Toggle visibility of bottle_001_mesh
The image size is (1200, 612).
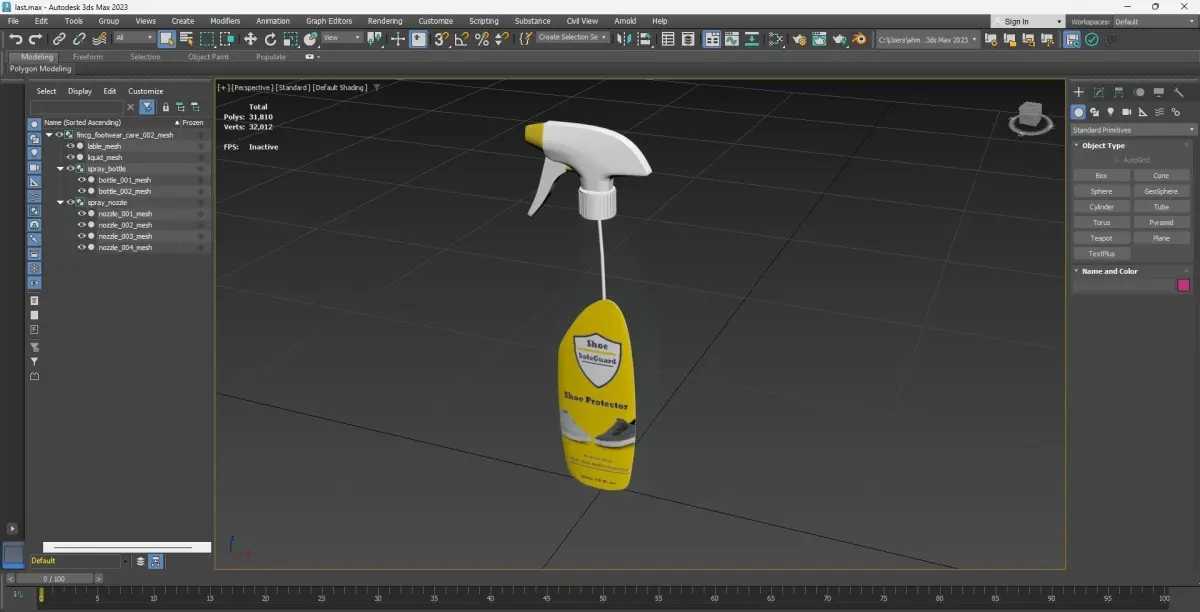pyautogui.click(x=82, y=180)
